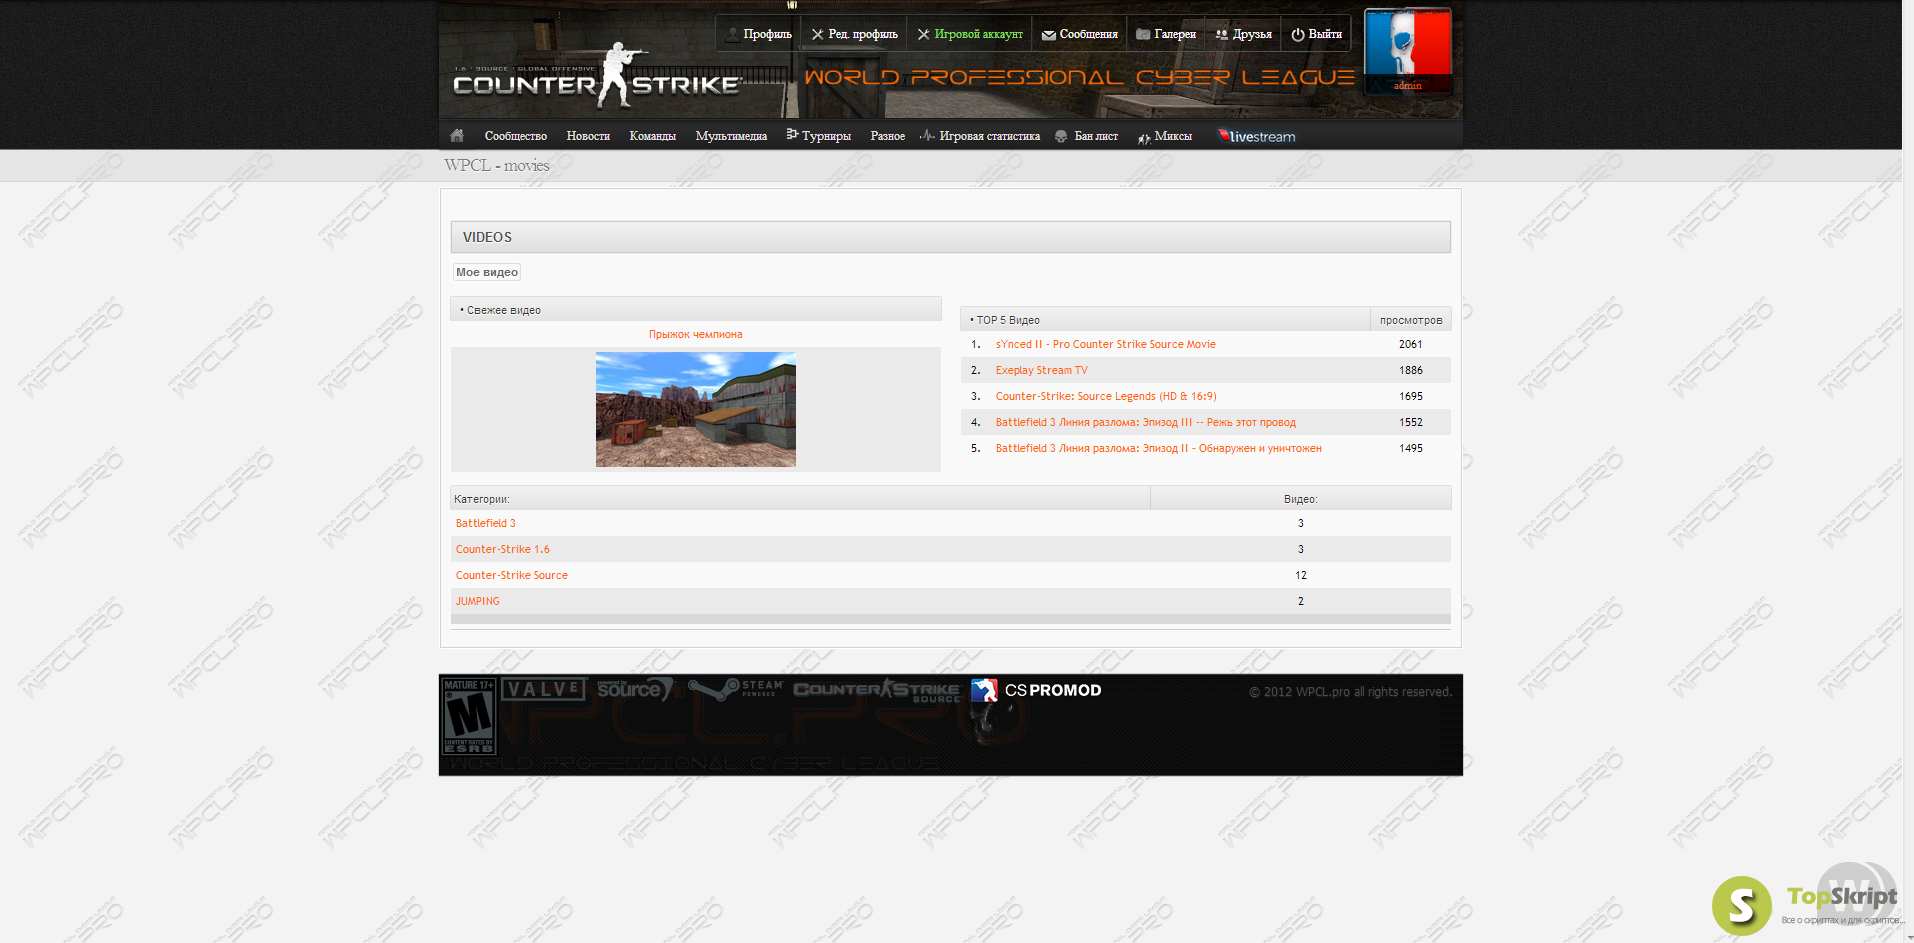Click the livestream logo
The width and height of the screenshot is (1914, 943).
1256,136
